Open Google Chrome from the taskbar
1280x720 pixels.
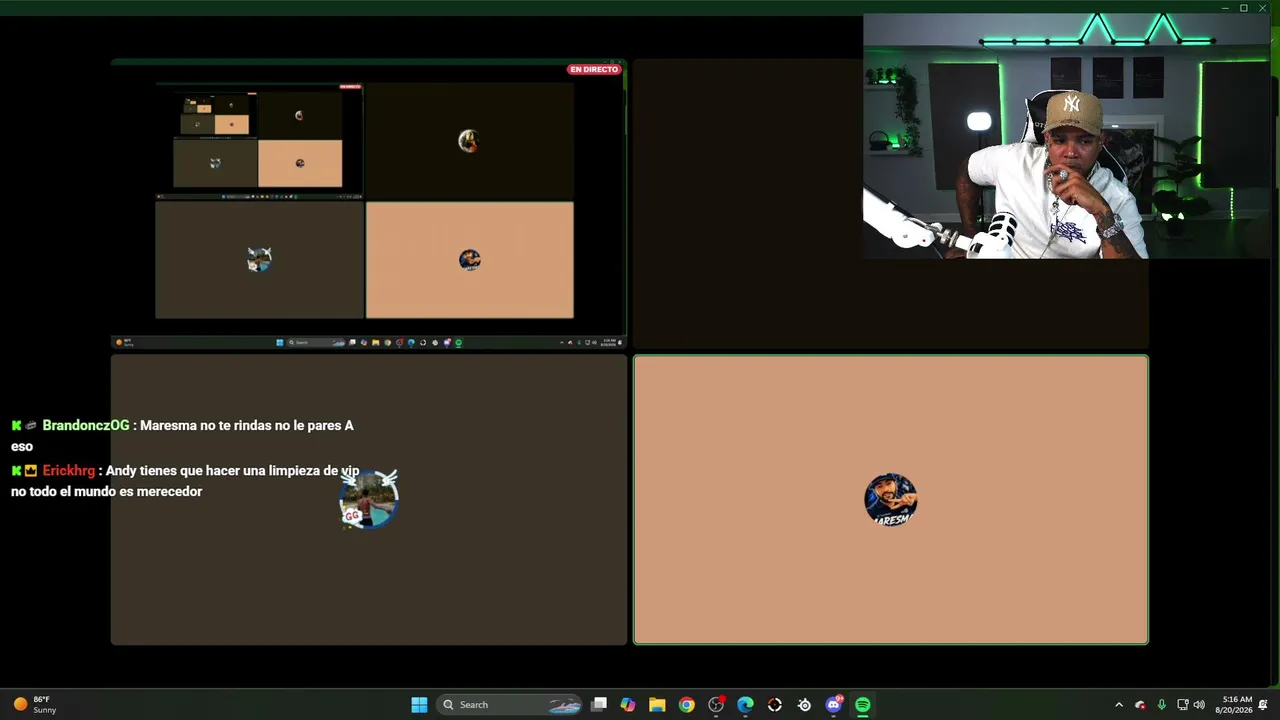(x=686, y=705)
